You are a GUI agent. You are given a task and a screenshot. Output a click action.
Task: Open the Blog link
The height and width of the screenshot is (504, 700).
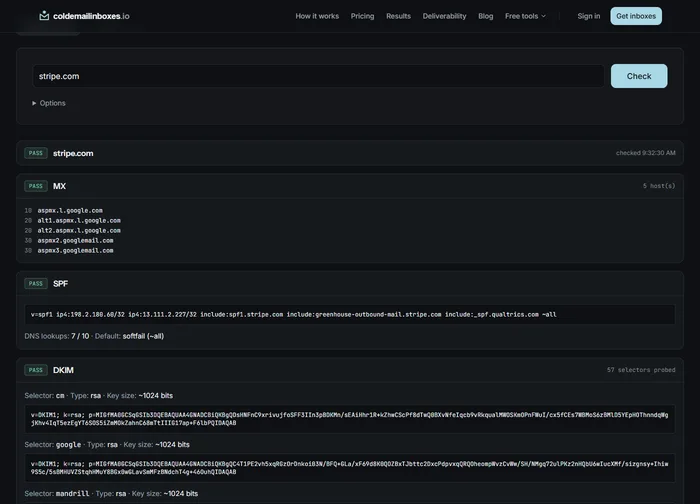click(x=486, y=16)
